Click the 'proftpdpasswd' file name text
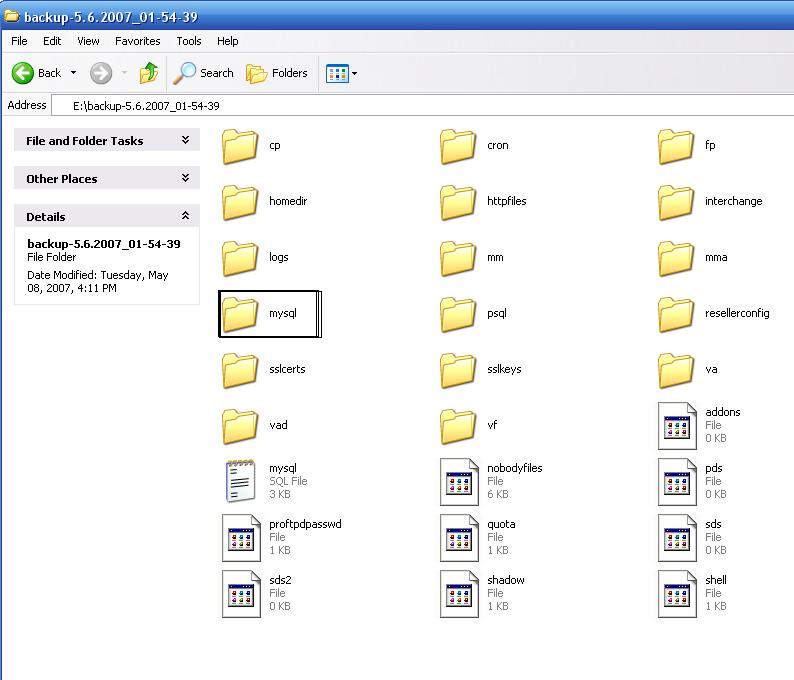The height and width of the screenshot is (680, 794). pos(305,524)
